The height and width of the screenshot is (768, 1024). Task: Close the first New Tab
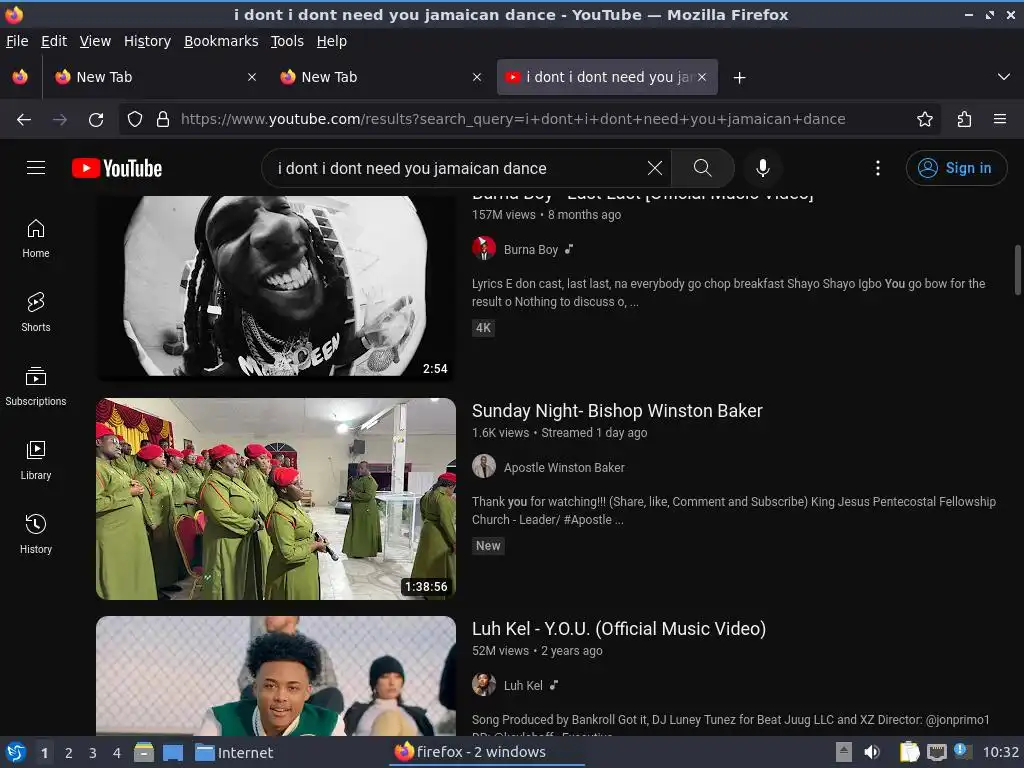coord(251,77)
